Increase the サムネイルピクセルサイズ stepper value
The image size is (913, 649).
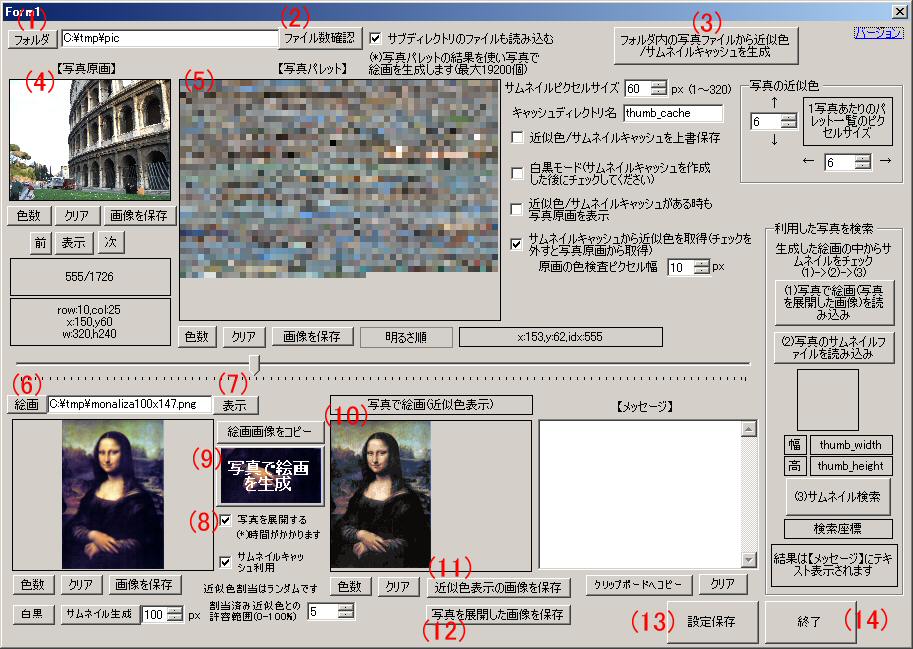(658, 83)
